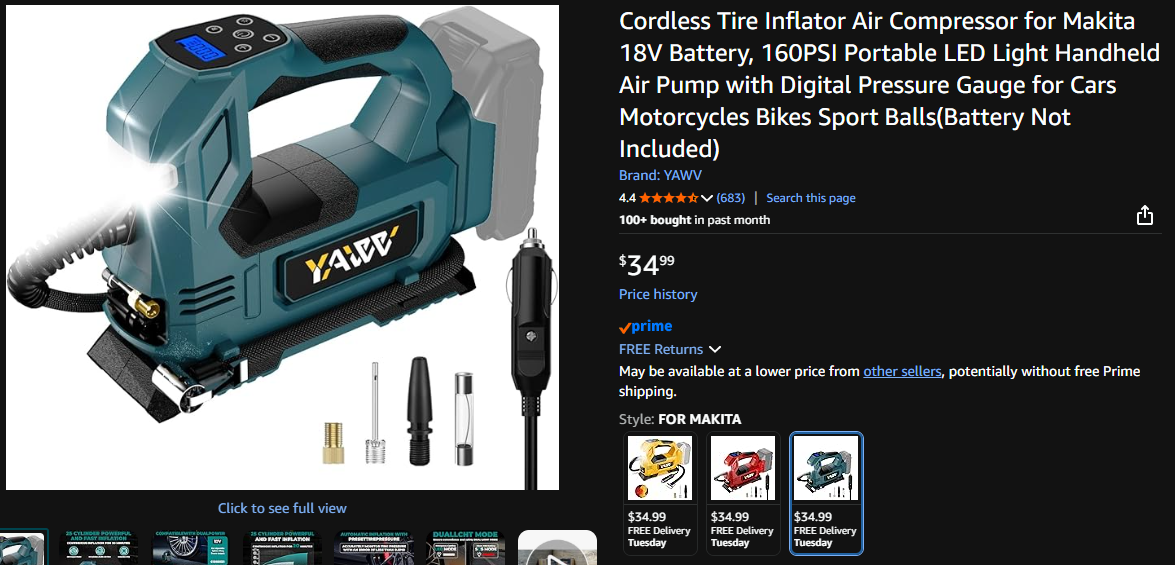
Task: Select the teal FOR MAKITA style
Action: coord(827,492)
